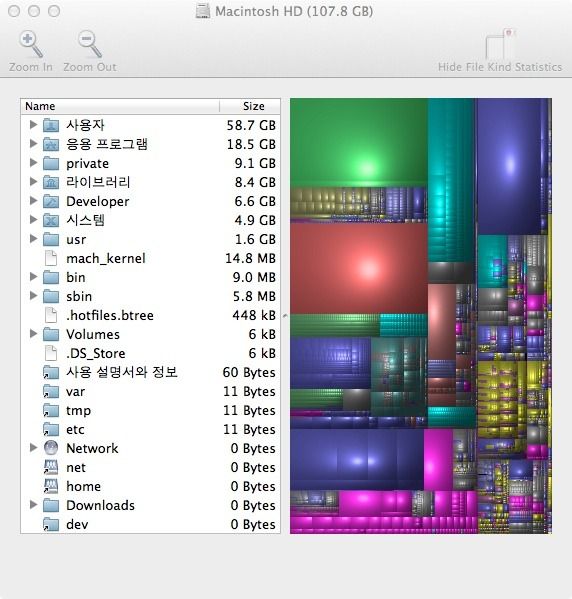Select the private folder icon

(x=51, y=163)
